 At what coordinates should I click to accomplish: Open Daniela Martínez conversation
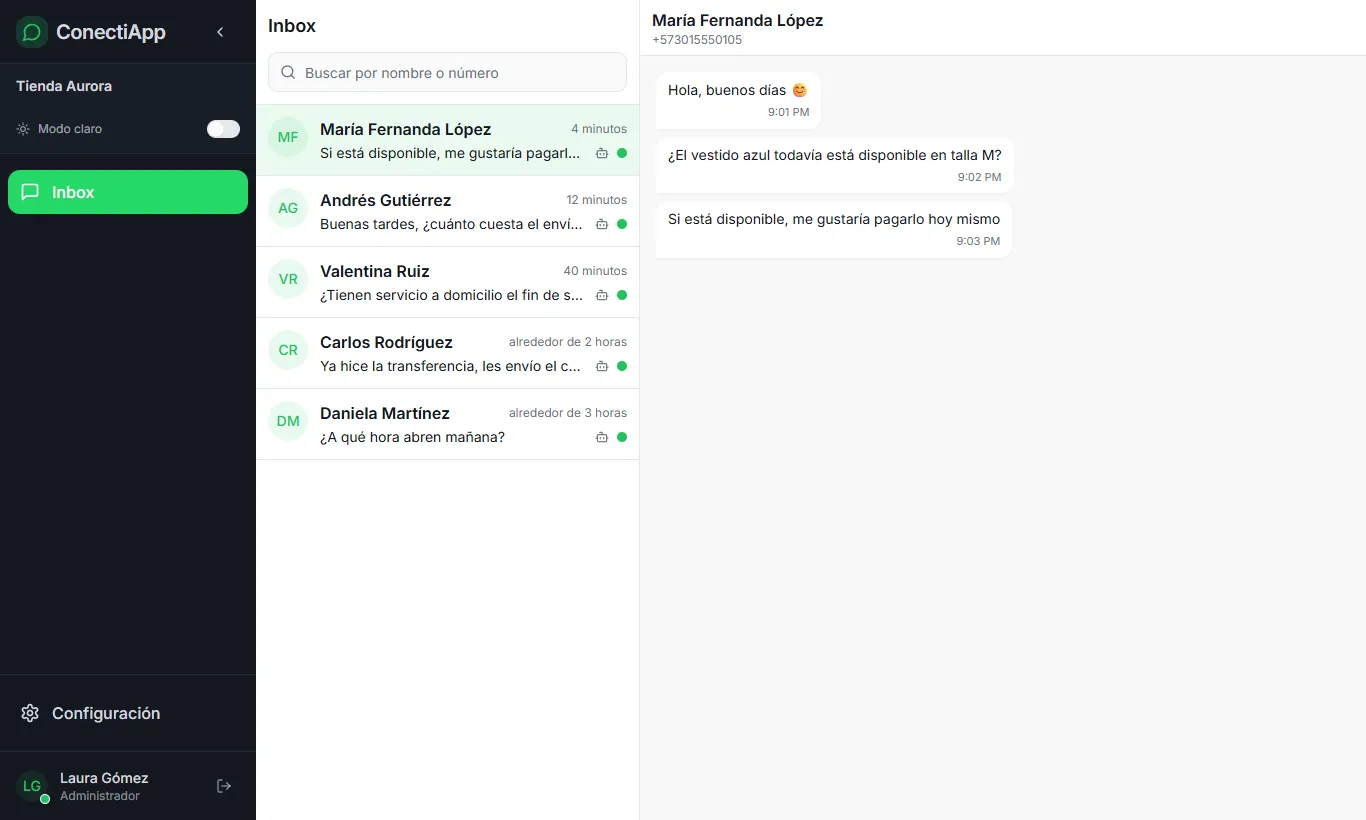[x=447, y=425]
